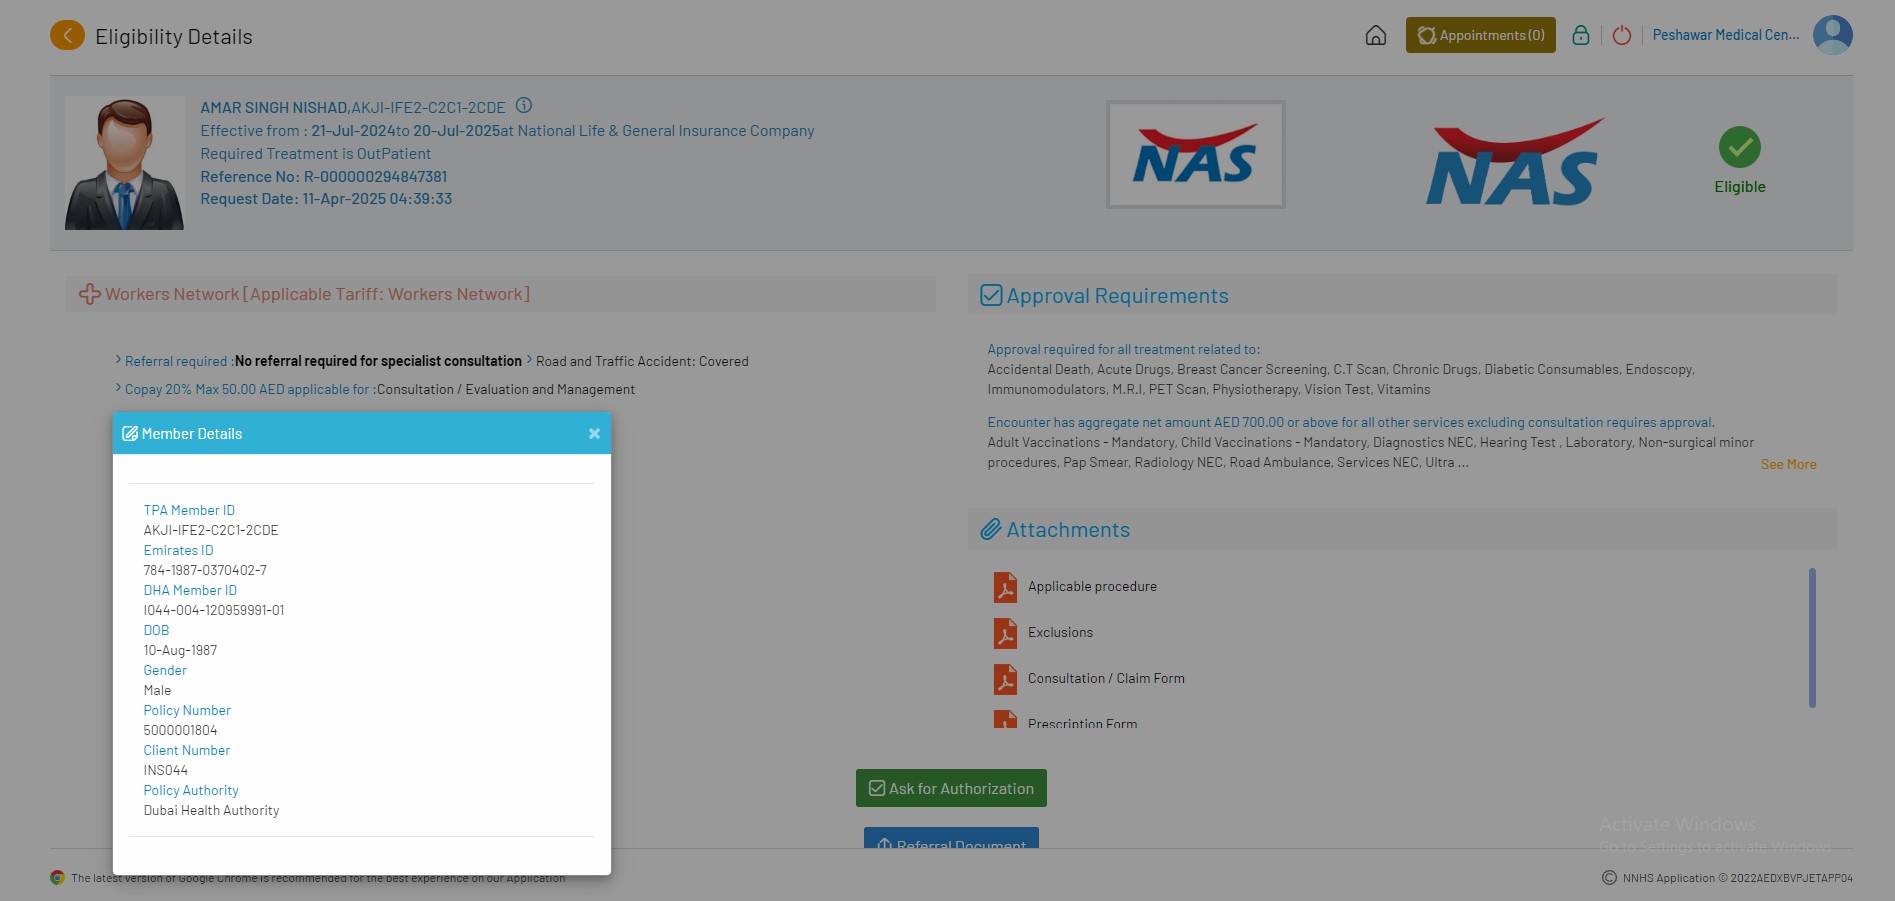Click the Gender value Male

[157, 690]
